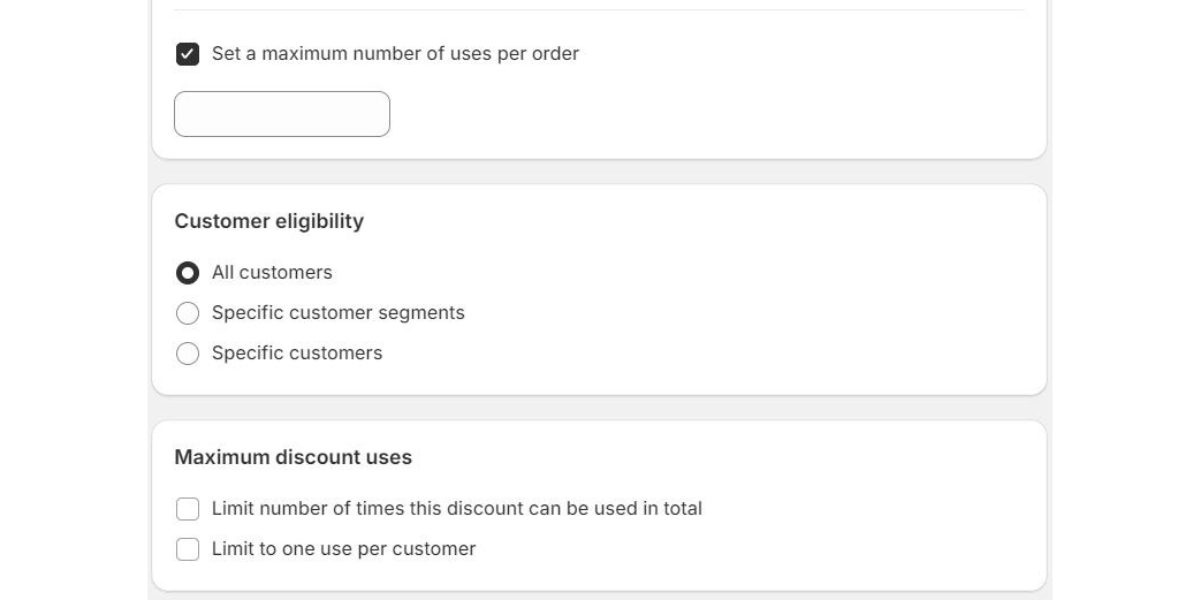Focus the empty maximum uses per order field
The image size is (1200, 600).
point(282,114)
